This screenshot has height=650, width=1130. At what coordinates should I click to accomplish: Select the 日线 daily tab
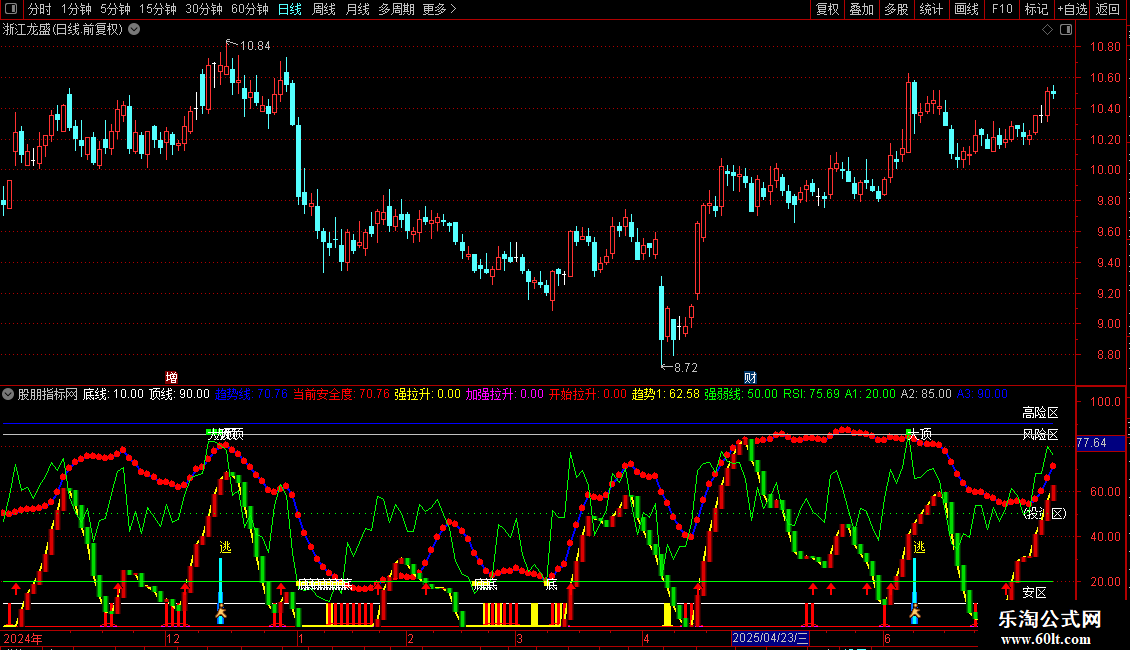coord(290,9)
